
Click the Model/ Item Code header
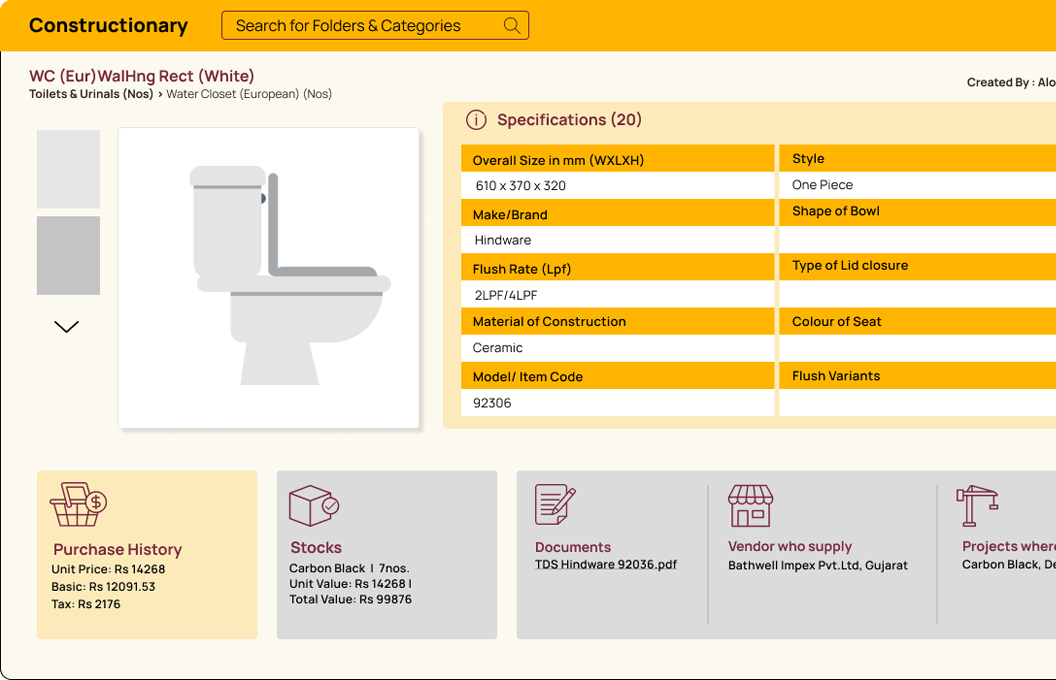[618, 376]
